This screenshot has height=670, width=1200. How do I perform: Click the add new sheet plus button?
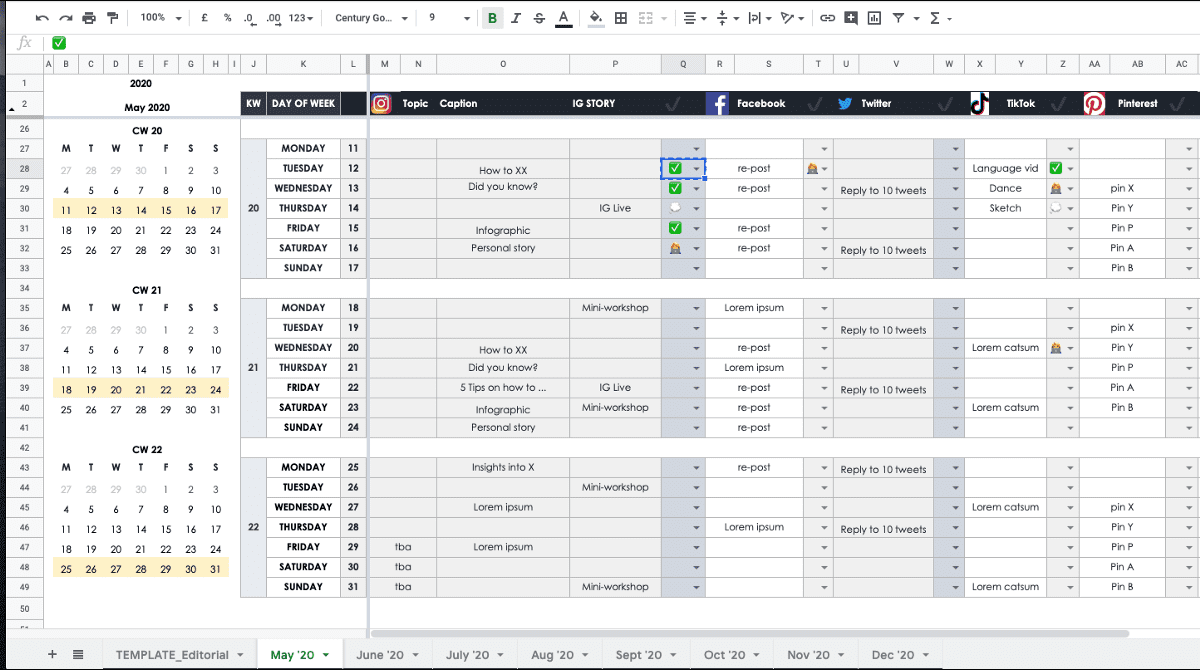[52, 654]
